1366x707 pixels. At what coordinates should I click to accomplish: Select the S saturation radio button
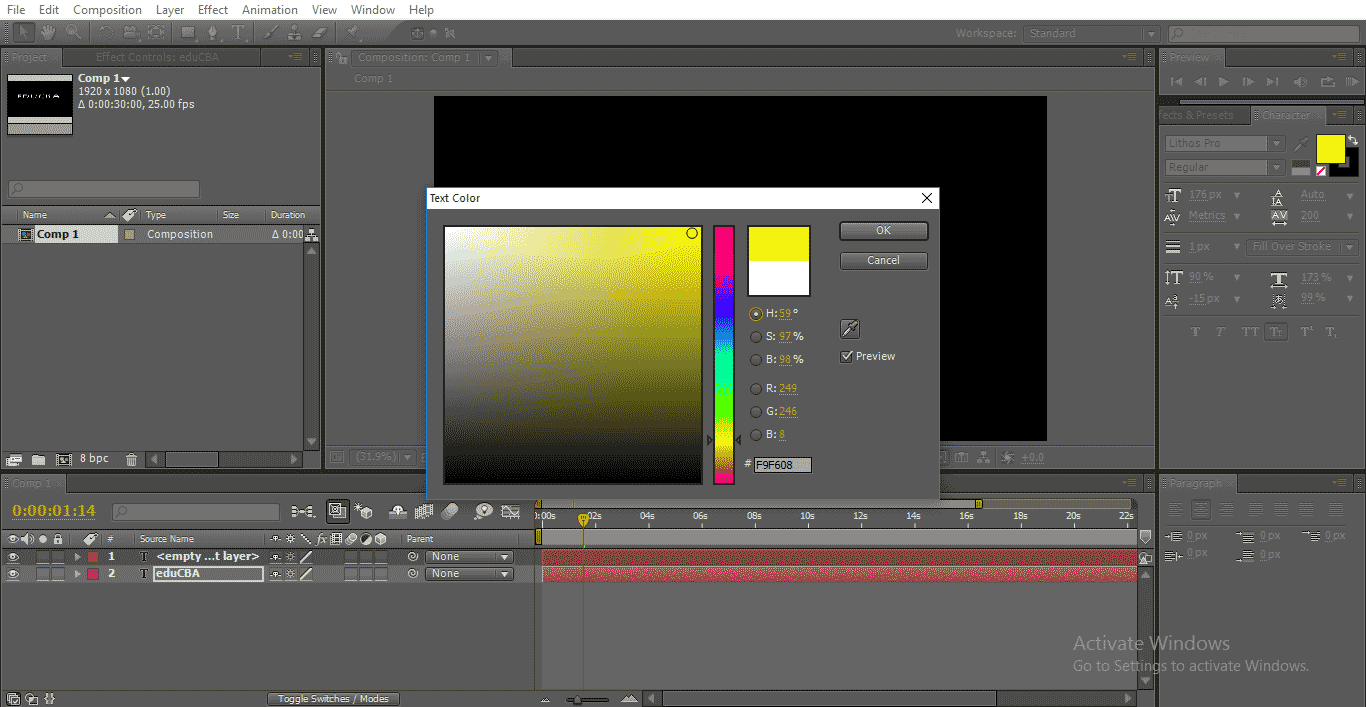[x=756, y=337]
